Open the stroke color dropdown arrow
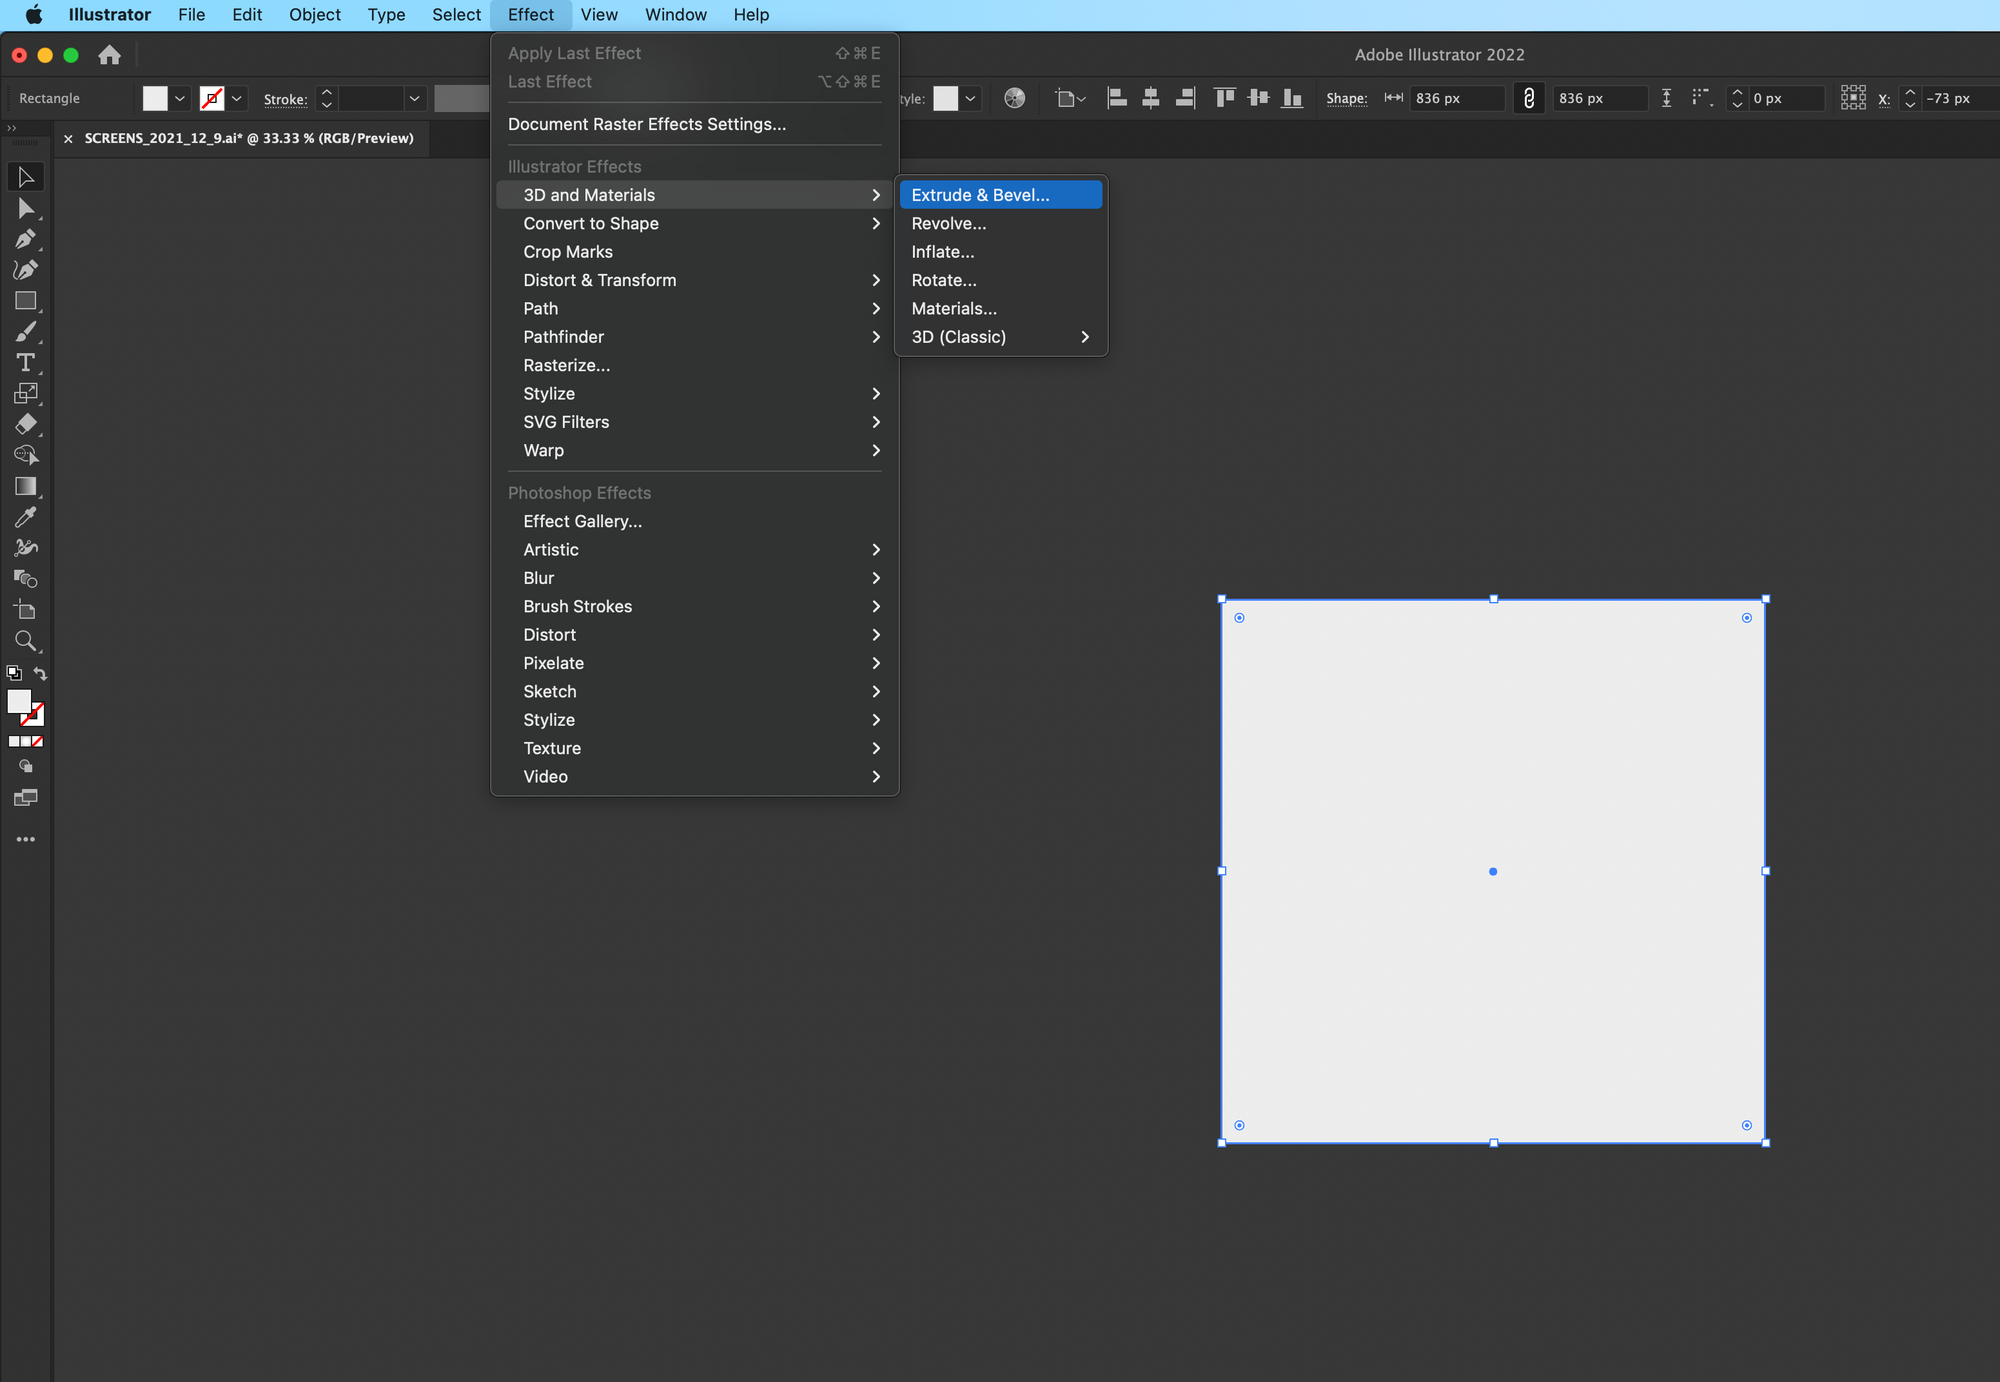The image size is (2000, 1382). point(237,98)
